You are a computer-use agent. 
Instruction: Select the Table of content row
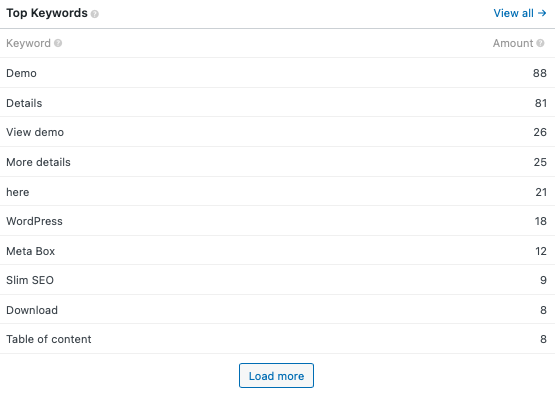point(278,339)
